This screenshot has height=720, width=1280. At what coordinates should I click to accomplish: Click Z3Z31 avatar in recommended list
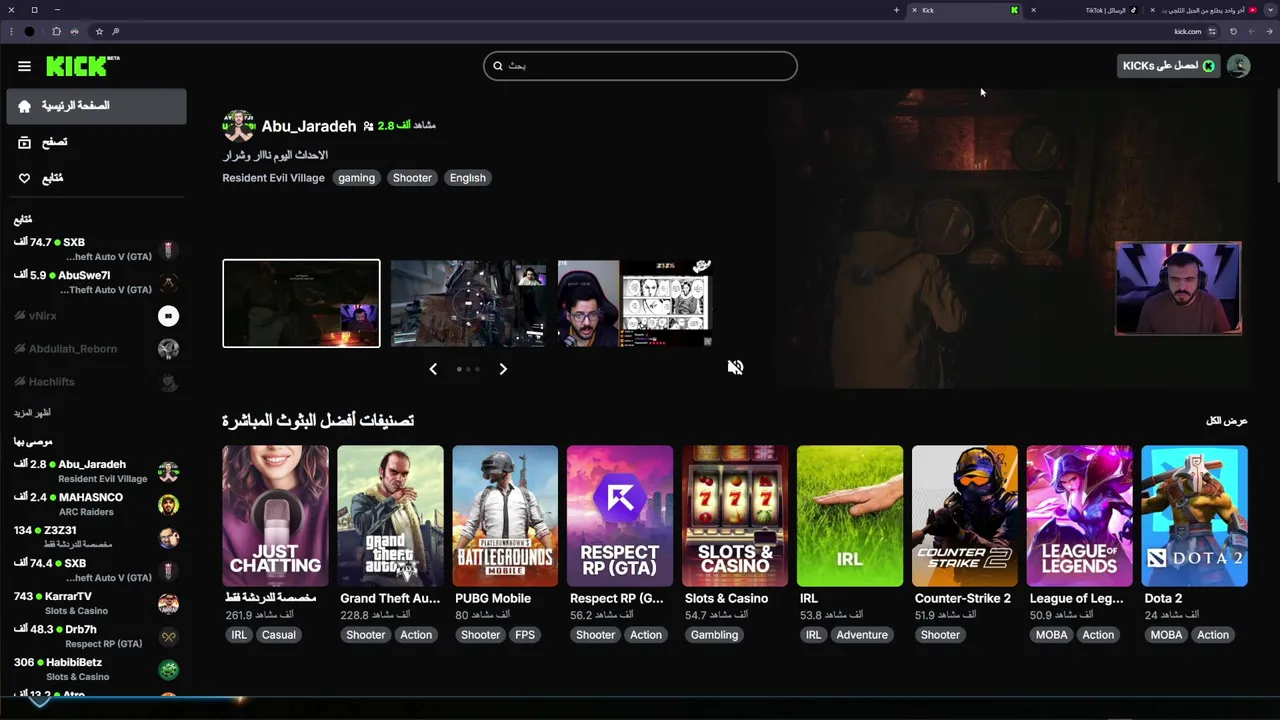click(168, 538)
